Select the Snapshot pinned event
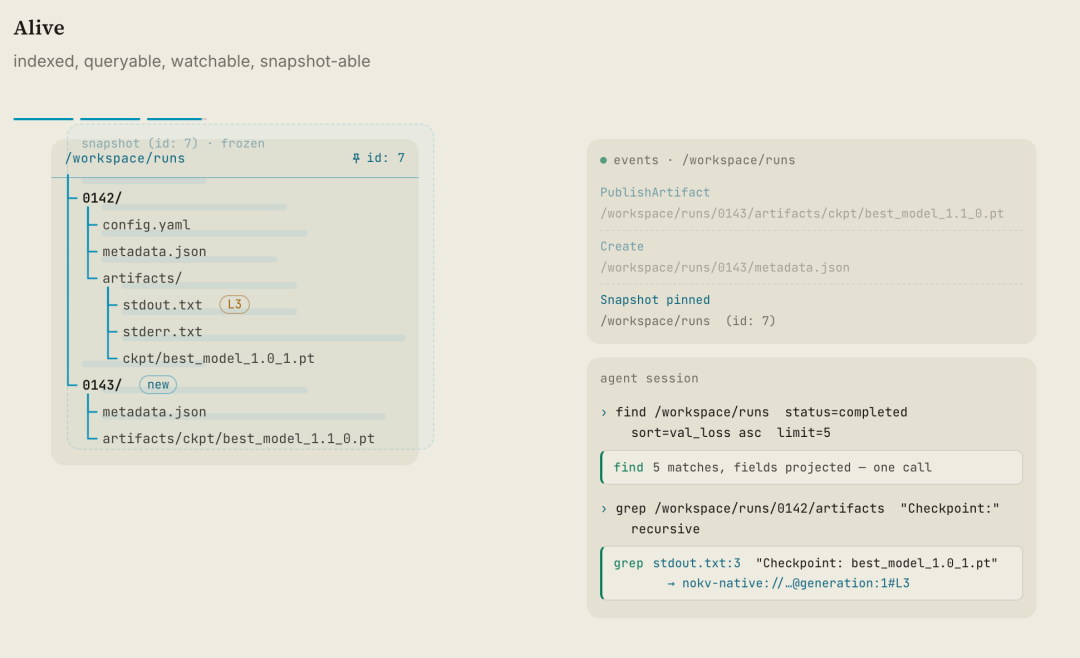Image resolution: width=1080 pixels, height=658 pixels. point(654,300)
